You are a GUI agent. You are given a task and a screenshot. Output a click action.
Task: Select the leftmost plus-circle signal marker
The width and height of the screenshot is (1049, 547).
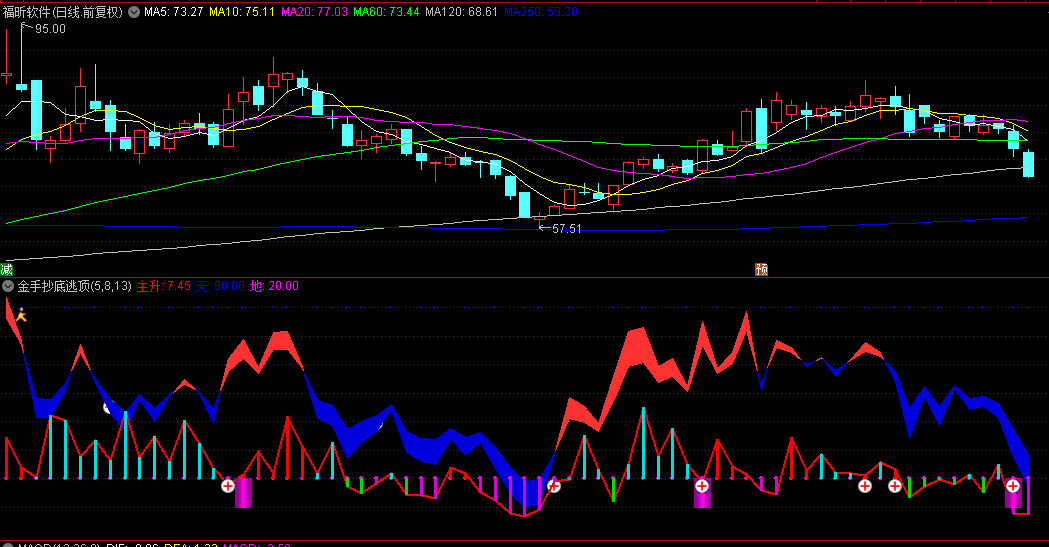point(228,485)
